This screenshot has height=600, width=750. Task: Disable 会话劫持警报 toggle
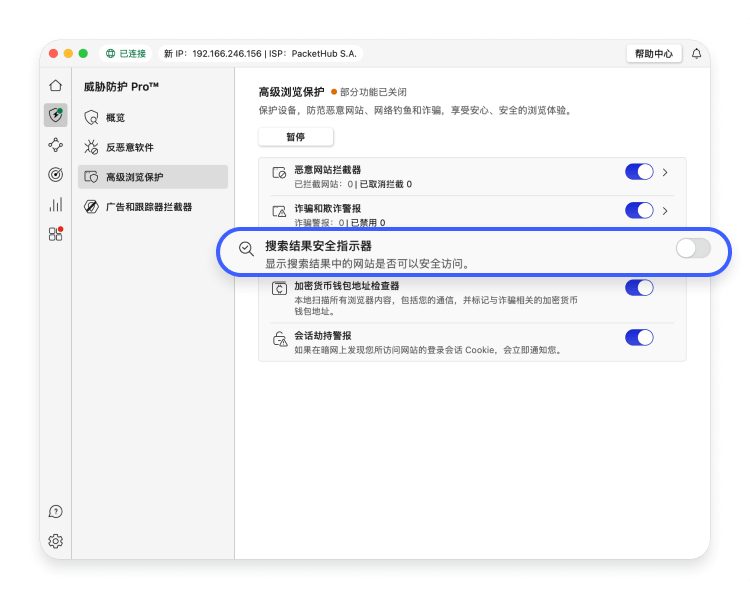[x=639, y=337]
